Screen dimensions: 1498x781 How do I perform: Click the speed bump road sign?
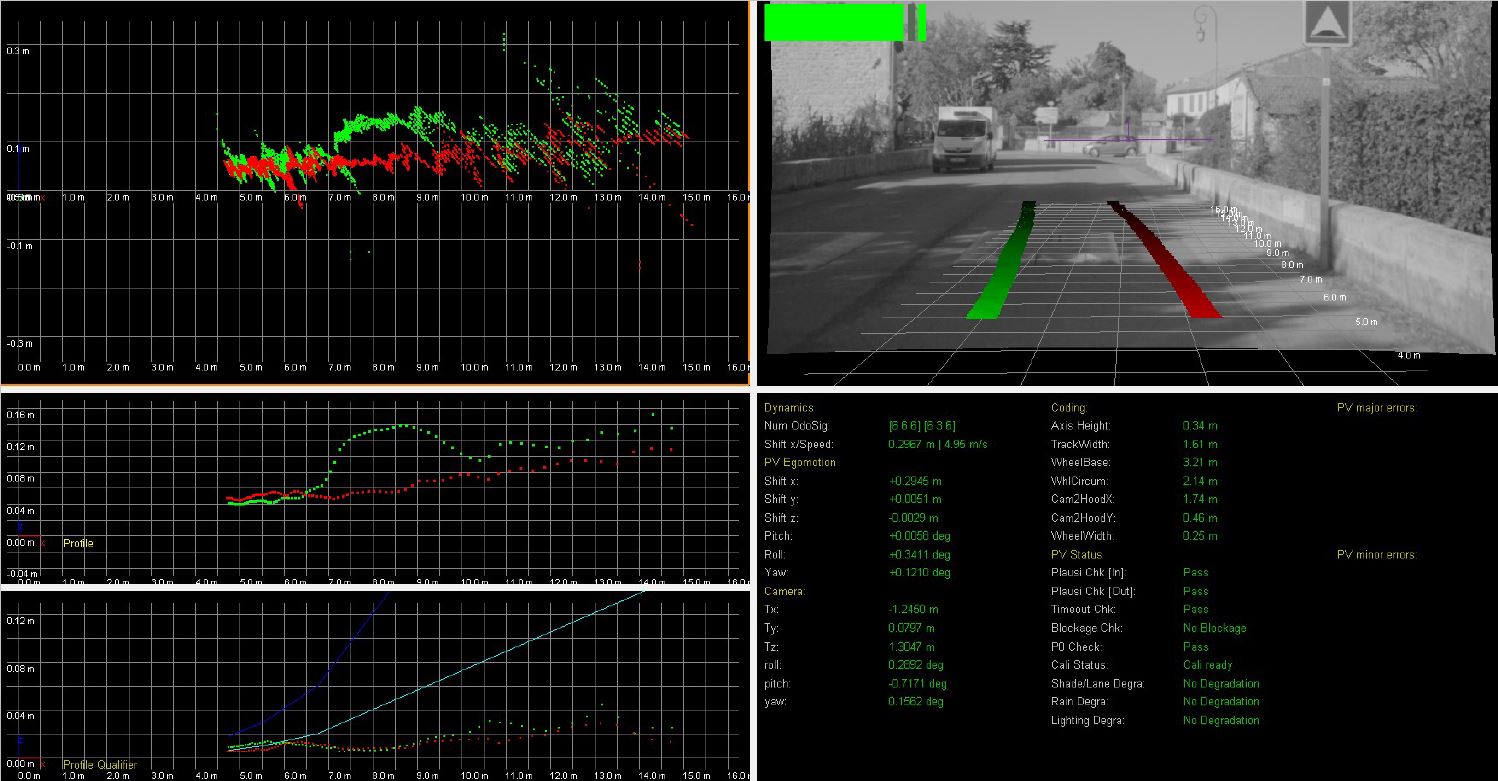[1328, 20]
